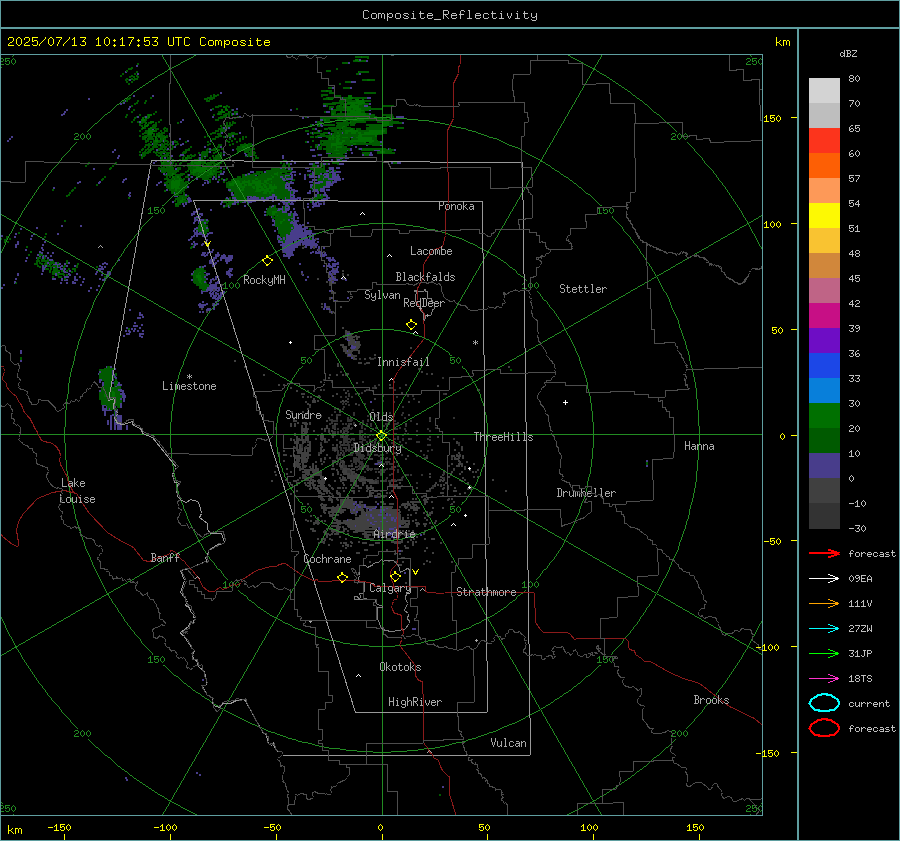
Task: Select the cyan 27ZW arrow icon
Action: click(x=824, y=629)
